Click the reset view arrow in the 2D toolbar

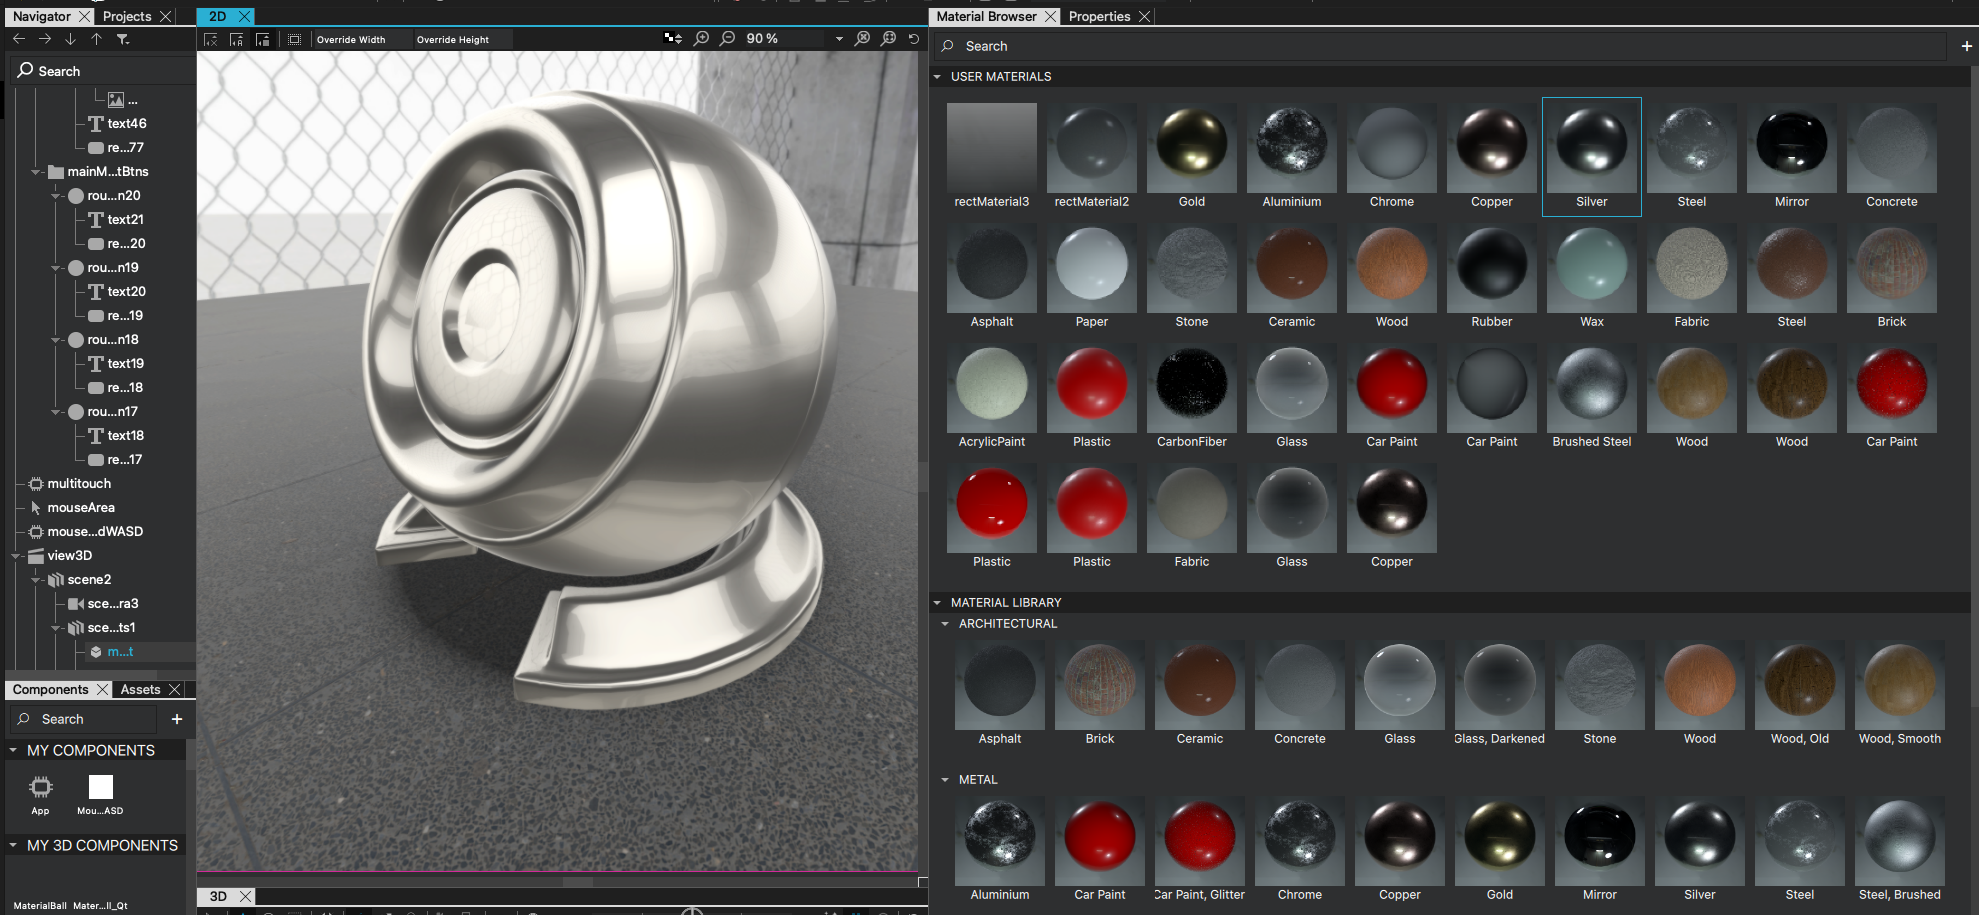[x=913, y=39]
